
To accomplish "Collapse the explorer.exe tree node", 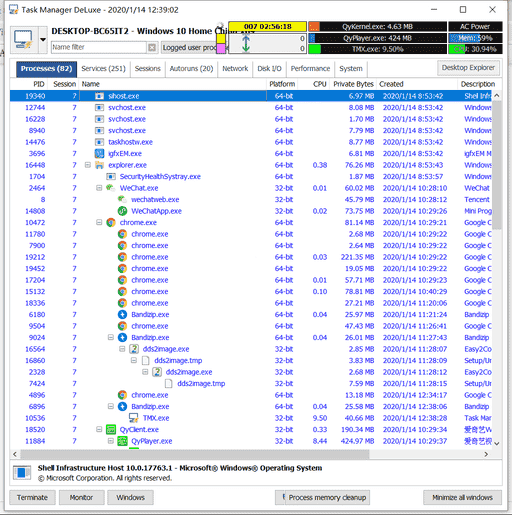I will click(x=88, y=165).
